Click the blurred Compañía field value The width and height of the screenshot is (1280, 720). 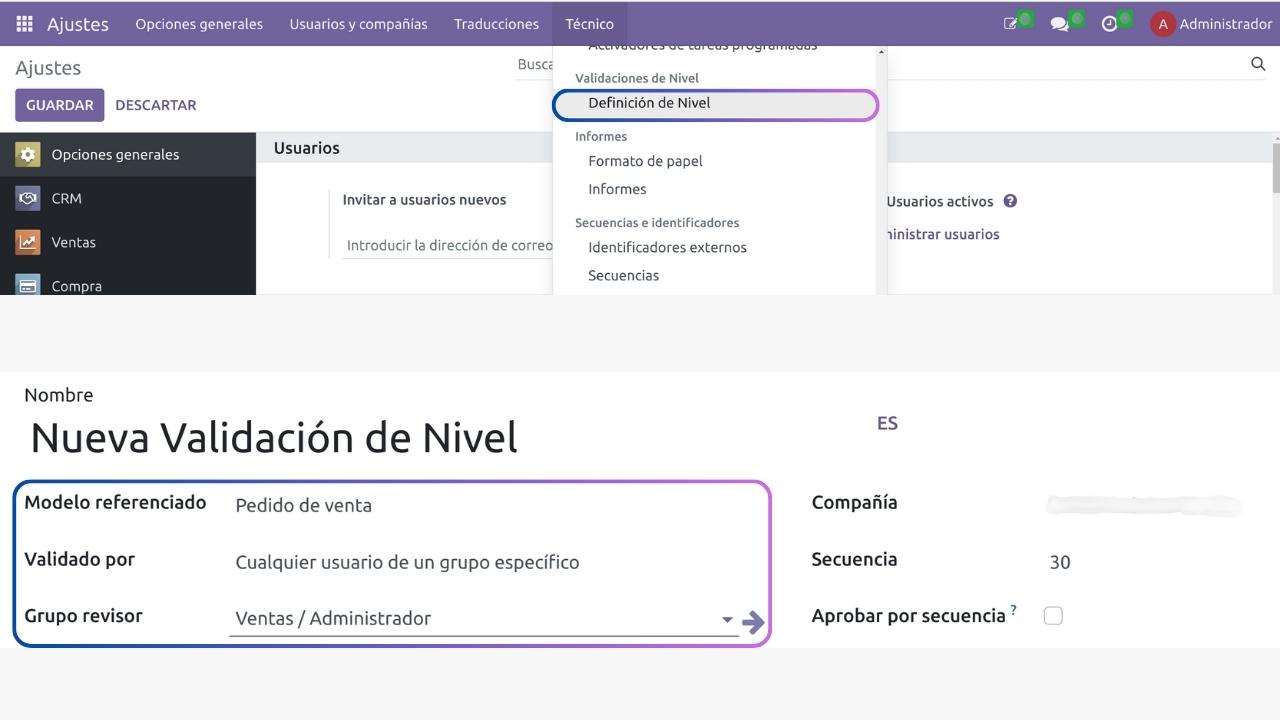click(x=1145, y=505)
